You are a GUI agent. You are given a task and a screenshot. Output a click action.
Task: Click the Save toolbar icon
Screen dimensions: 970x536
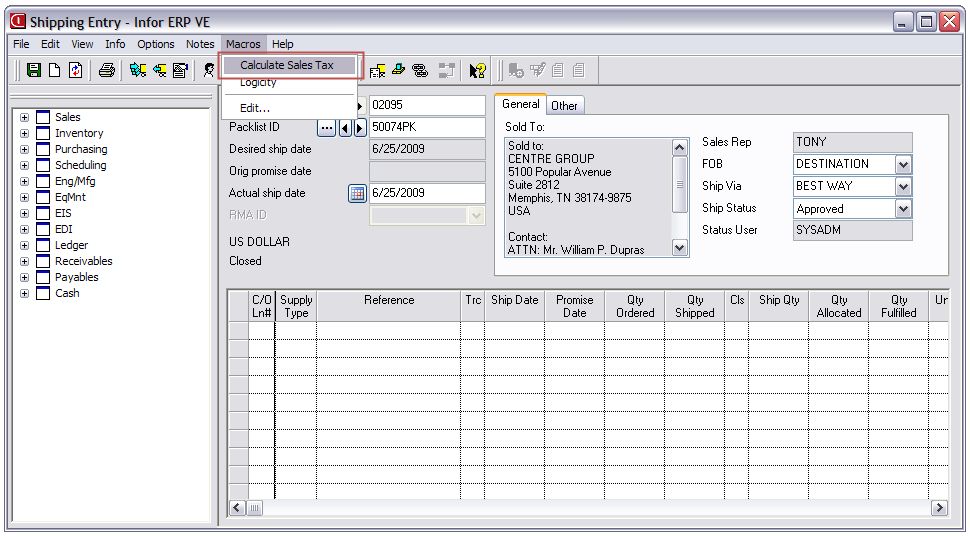tap(33, 70)
